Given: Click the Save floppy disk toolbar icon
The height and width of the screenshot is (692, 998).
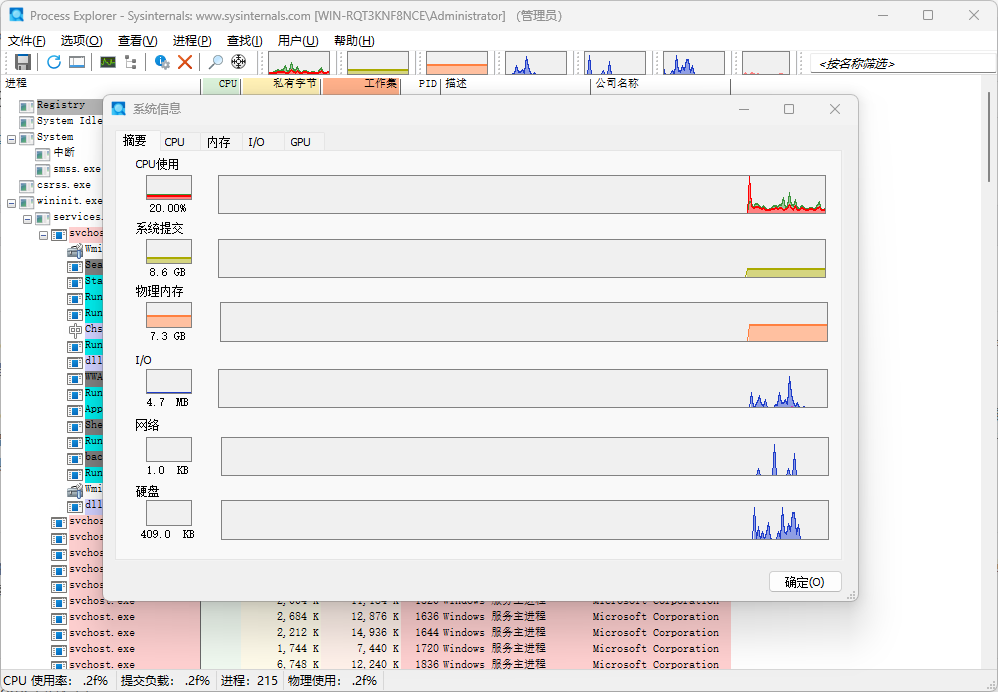Looking at the screenshot, I should tap(23, 62).
